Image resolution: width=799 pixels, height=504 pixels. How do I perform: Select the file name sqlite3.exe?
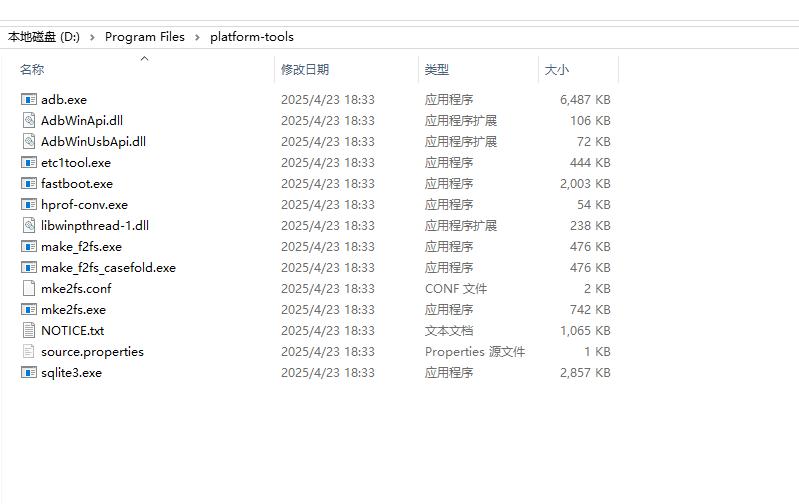click(x=71, y=373)
